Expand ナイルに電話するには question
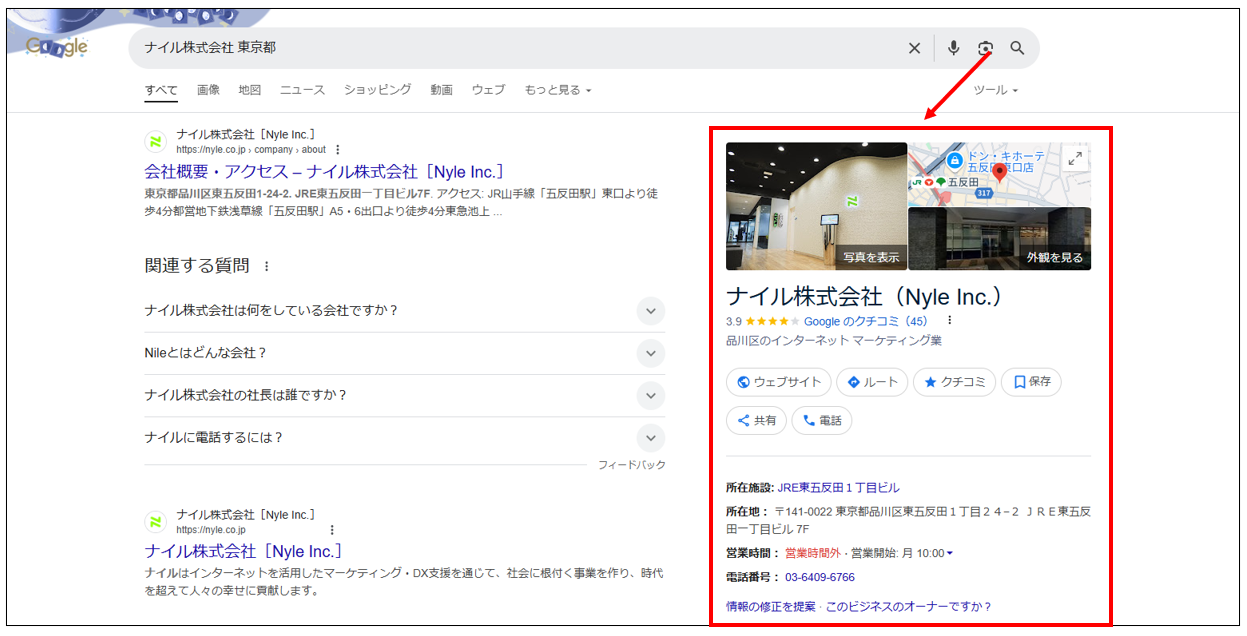Screen dimensions: 1247x636 [651, 437]
